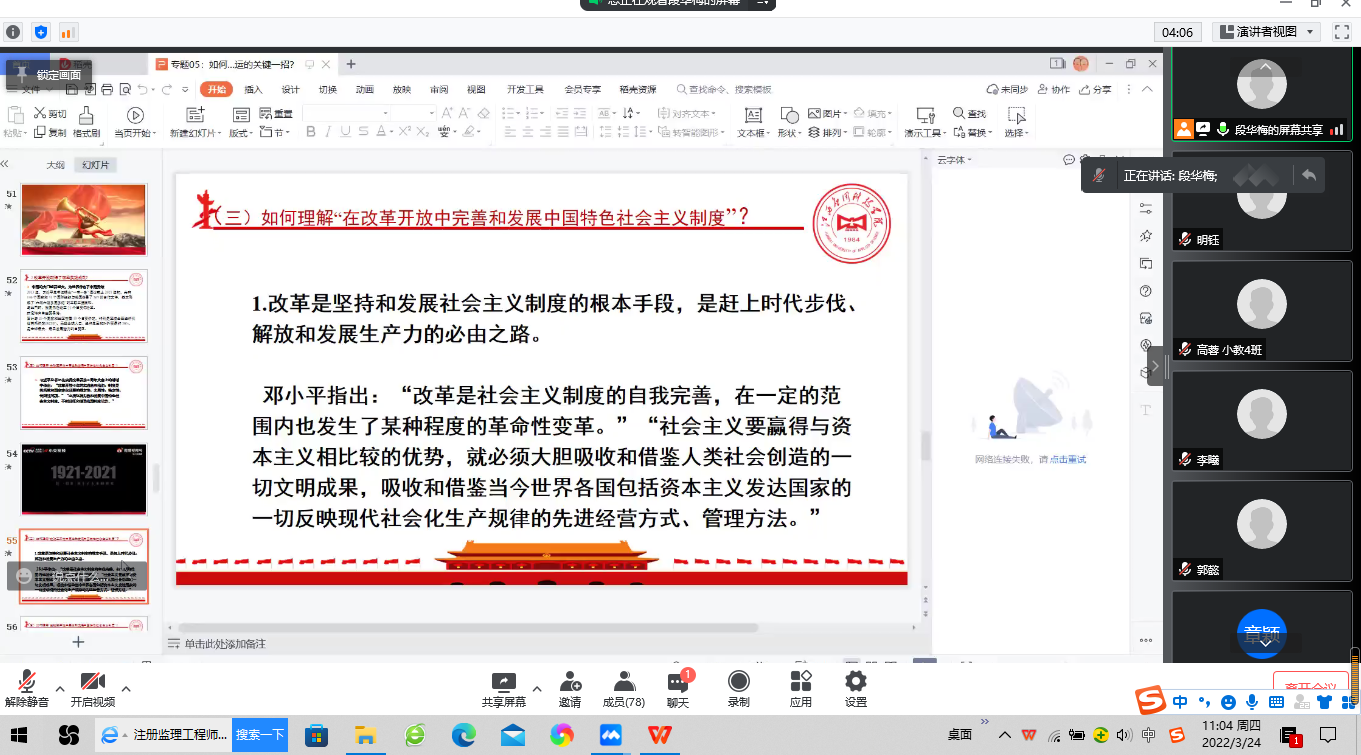Open meeting 设置 settings gear
This screenshot has height=755, width=1361.
pyautogui.click(x=855, y=689)
